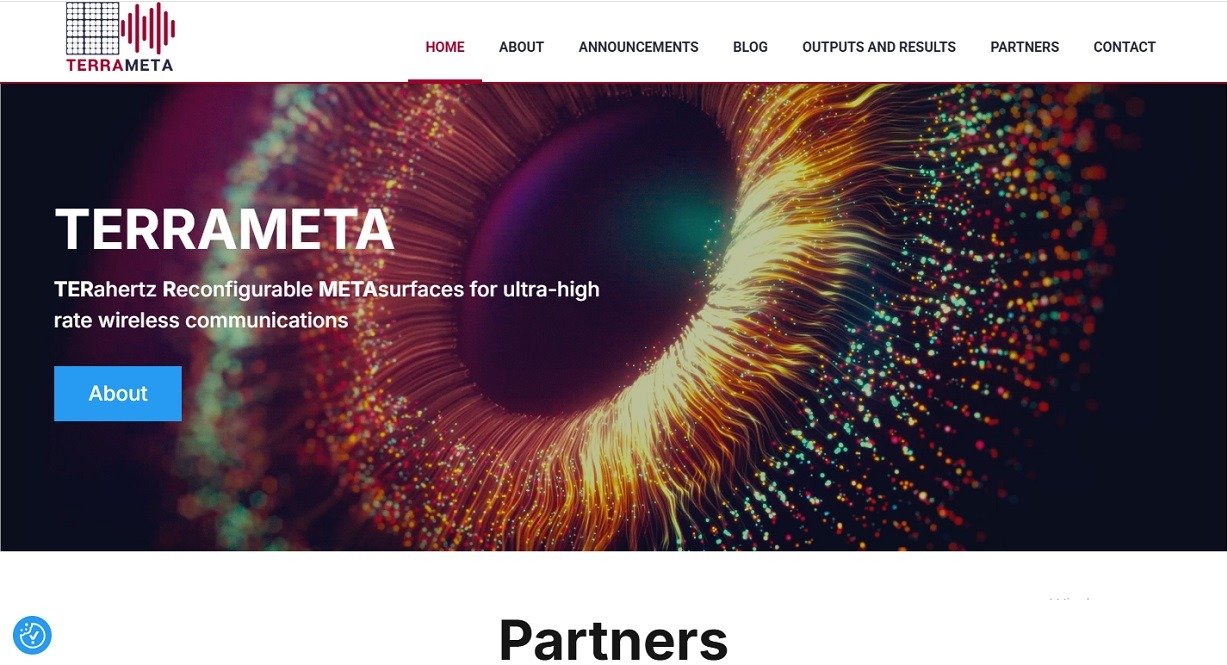
Task: Click the TERahertz Reconfigurable METAsurfaces subtitle
Action: [x=327, y=305]
